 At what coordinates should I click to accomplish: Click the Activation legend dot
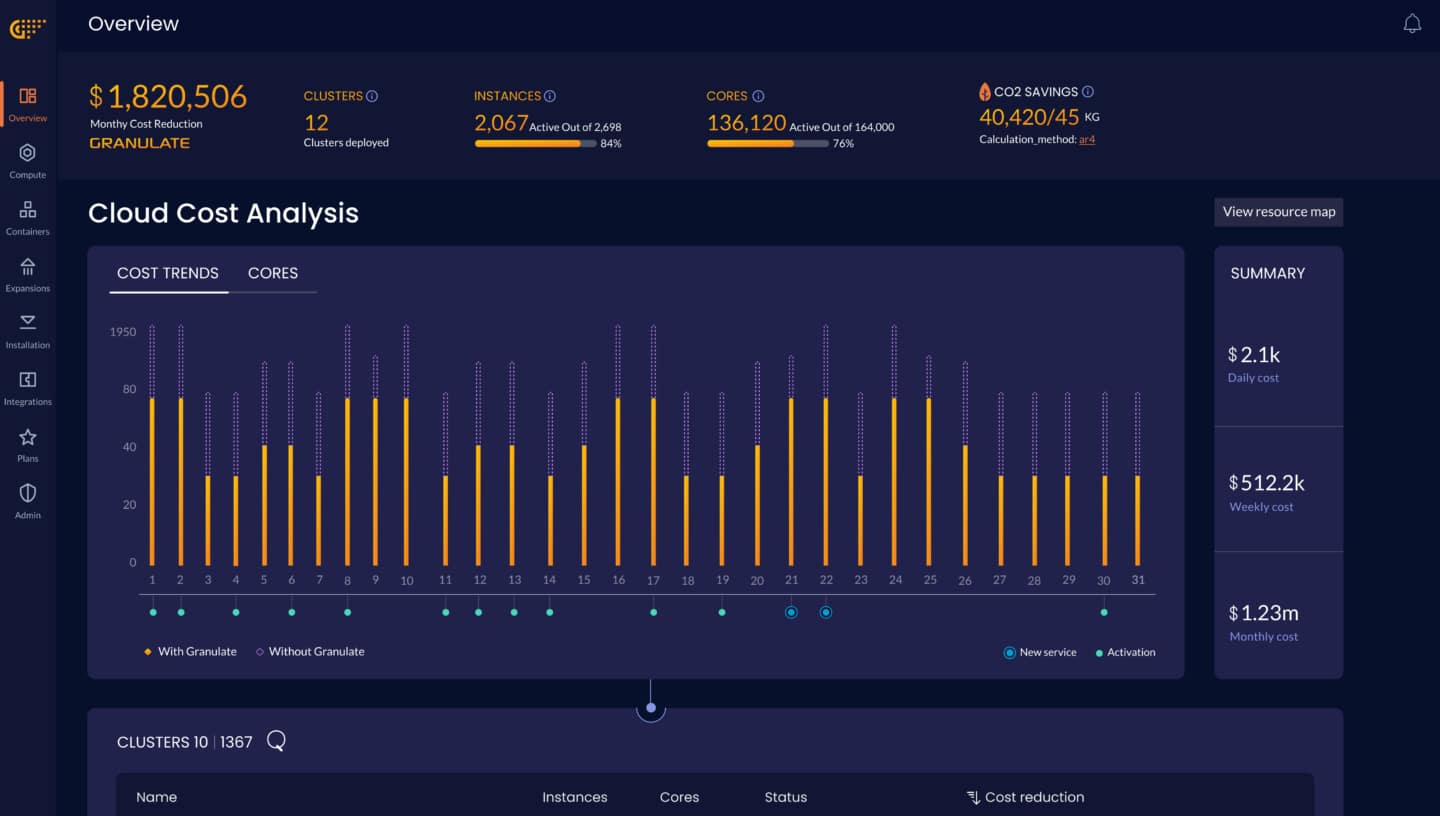1100,653
